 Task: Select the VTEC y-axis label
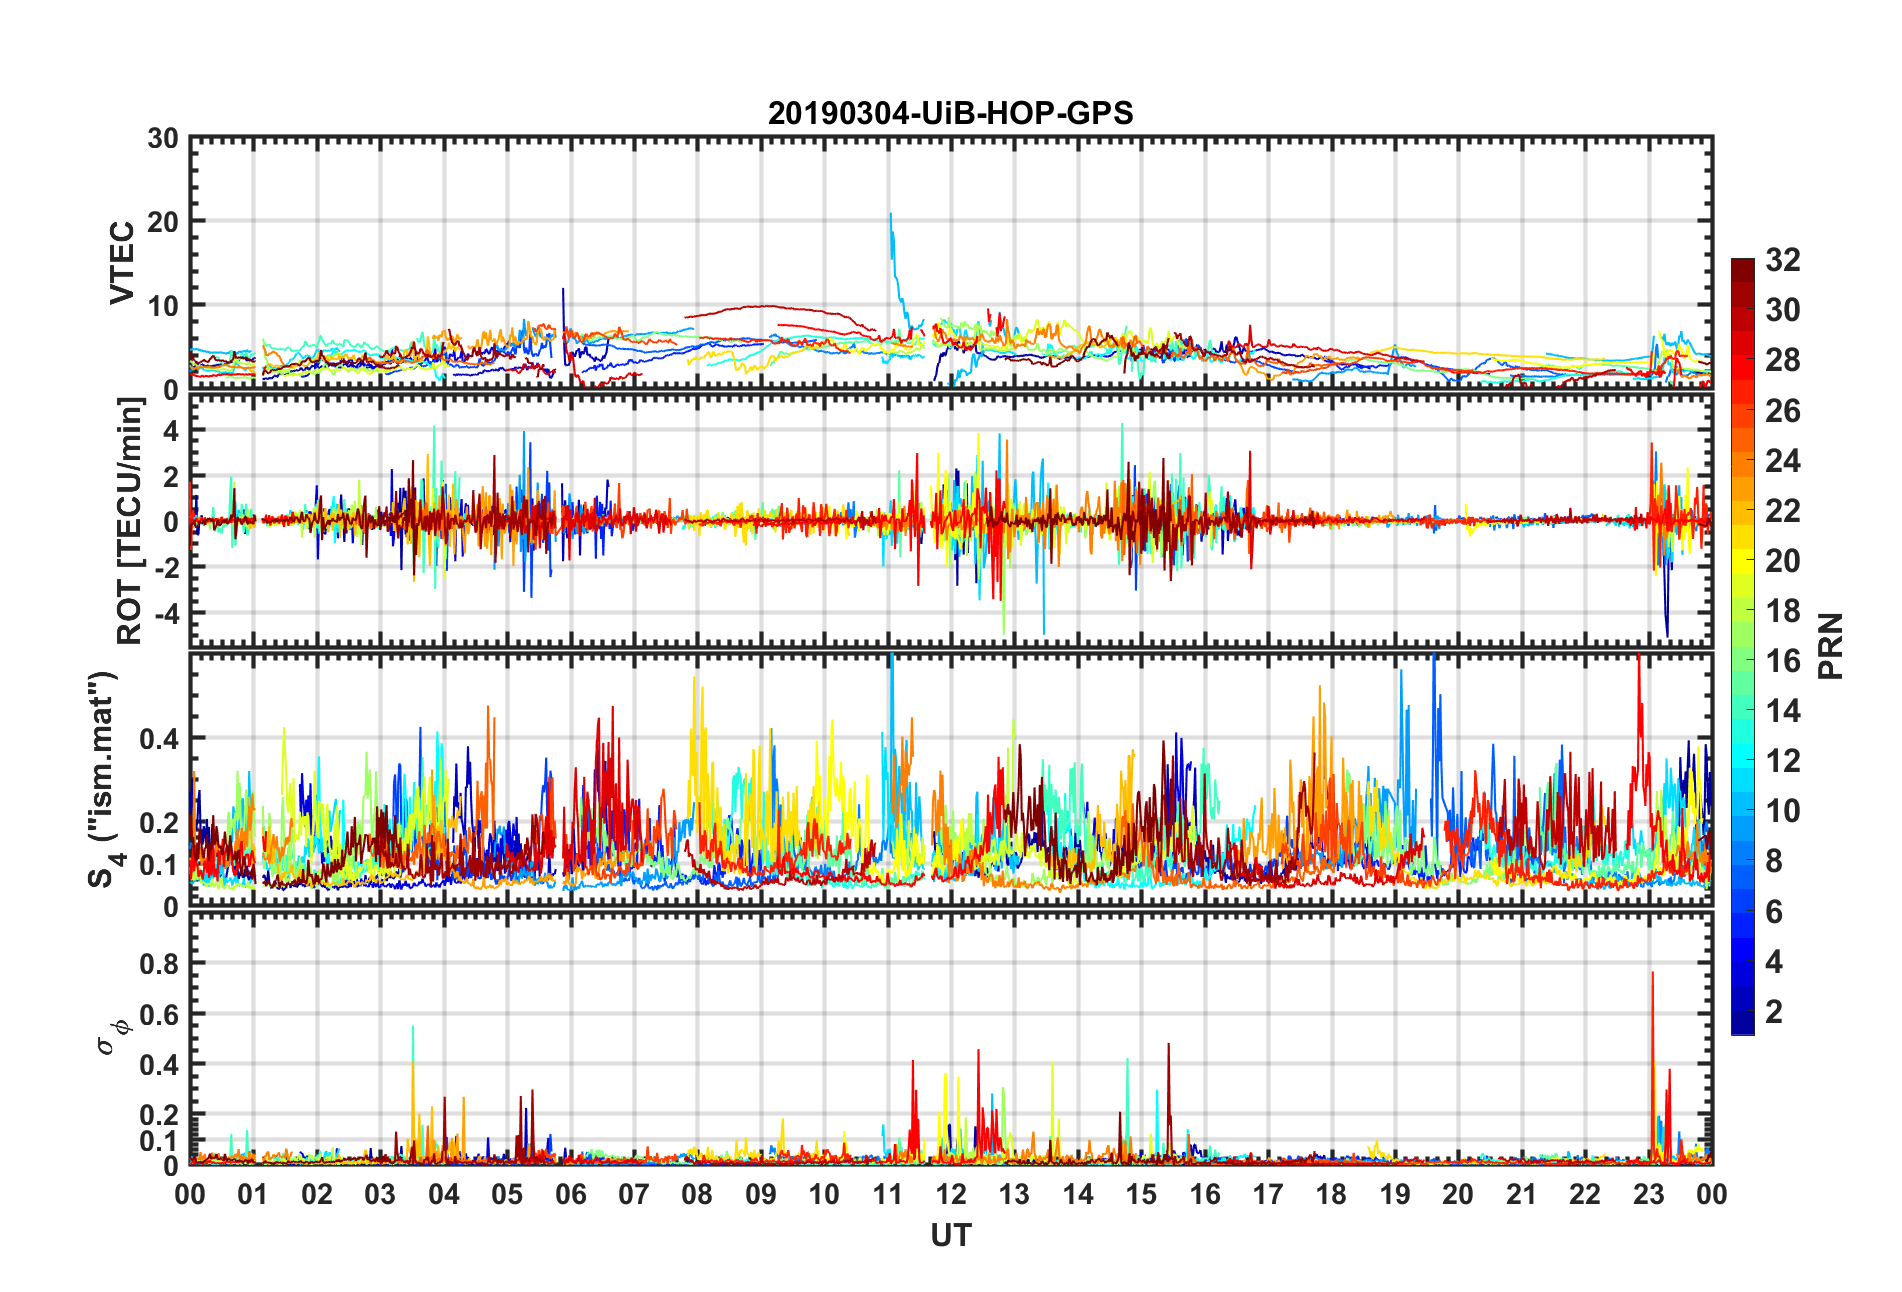[x=122, y=263]
